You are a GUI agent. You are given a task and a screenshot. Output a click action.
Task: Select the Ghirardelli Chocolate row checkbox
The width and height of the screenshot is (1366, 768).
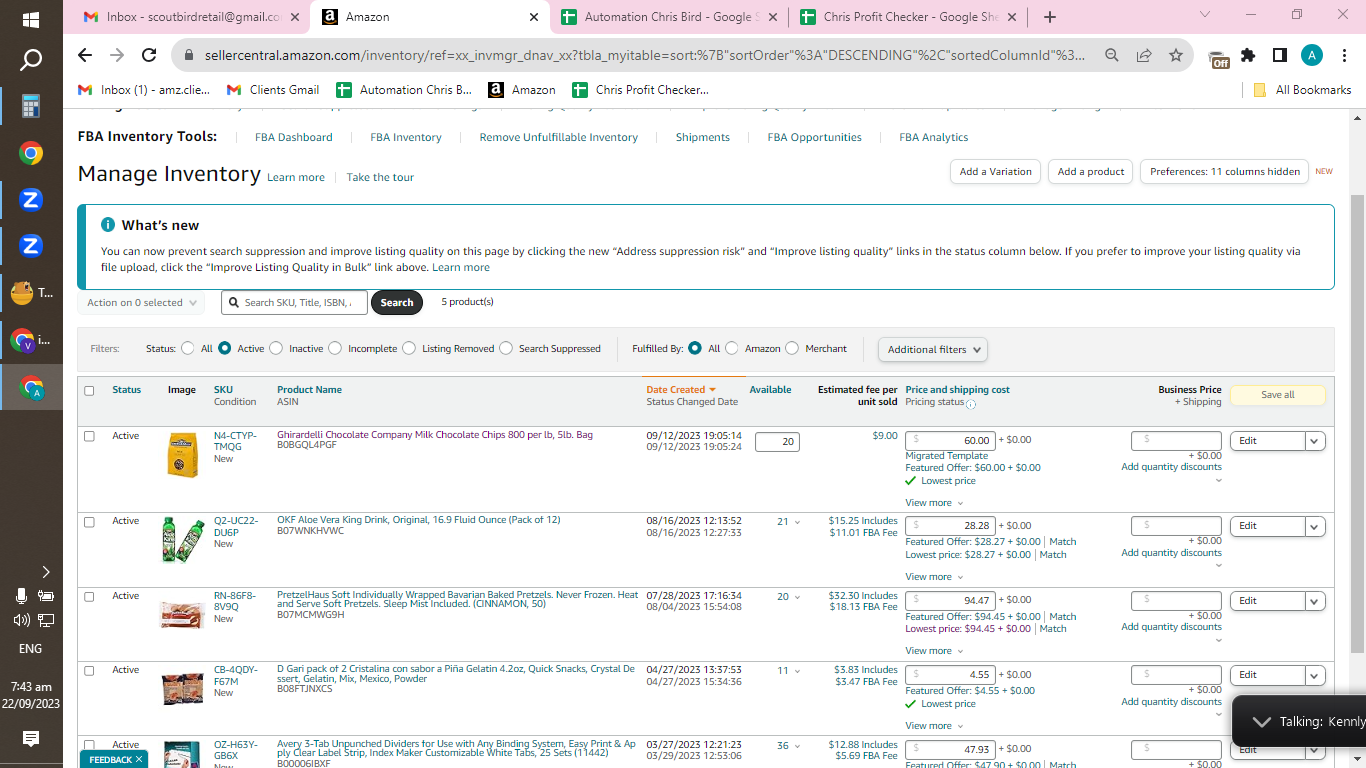tap(89, 437)
